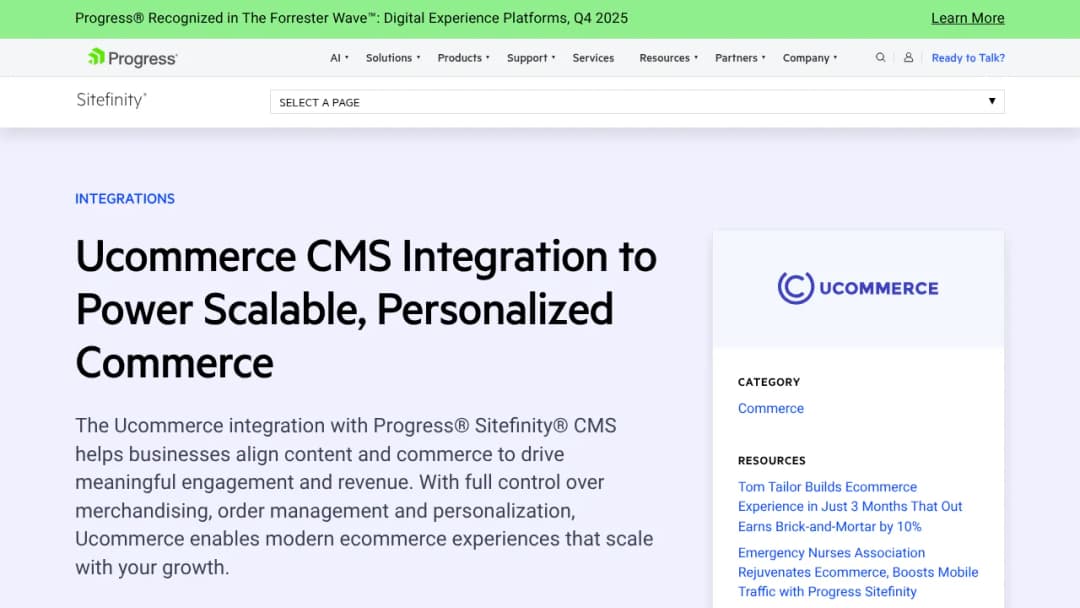Expand the Products menu
This screenshot has width=1080, height=608.
coord(464,58)
